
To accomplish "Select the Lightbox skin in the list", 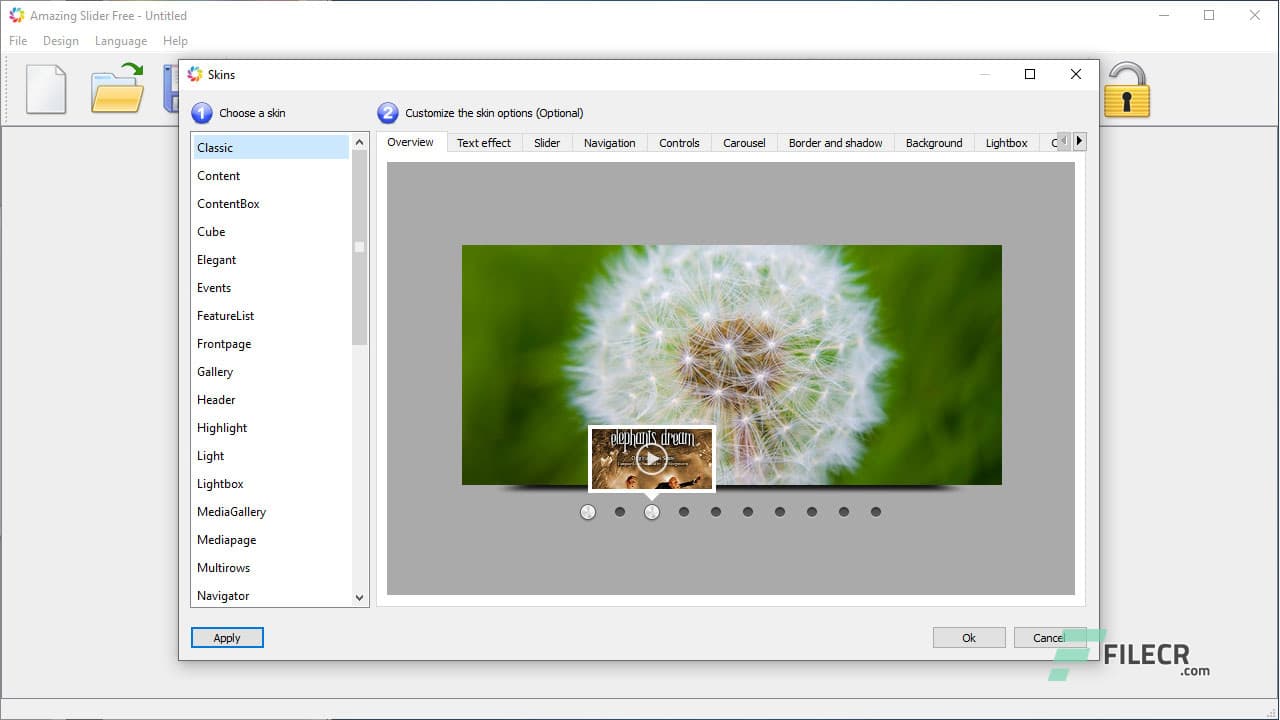I will (x=220, y=484).
